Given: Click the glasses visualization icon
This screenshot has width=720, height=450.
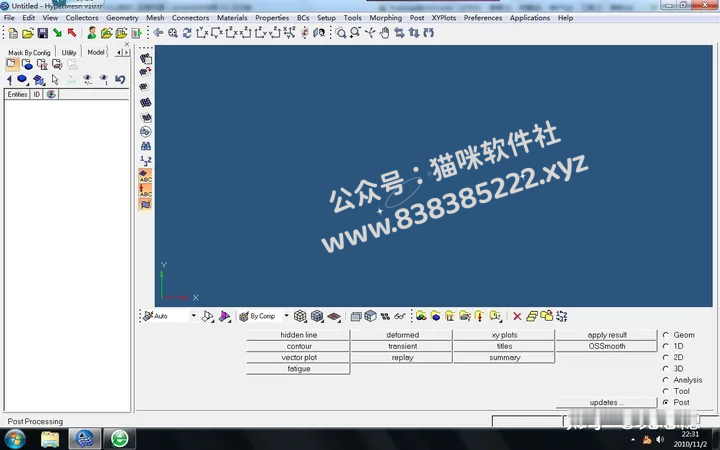Looking at the screenshot, I should coord(400,316).
